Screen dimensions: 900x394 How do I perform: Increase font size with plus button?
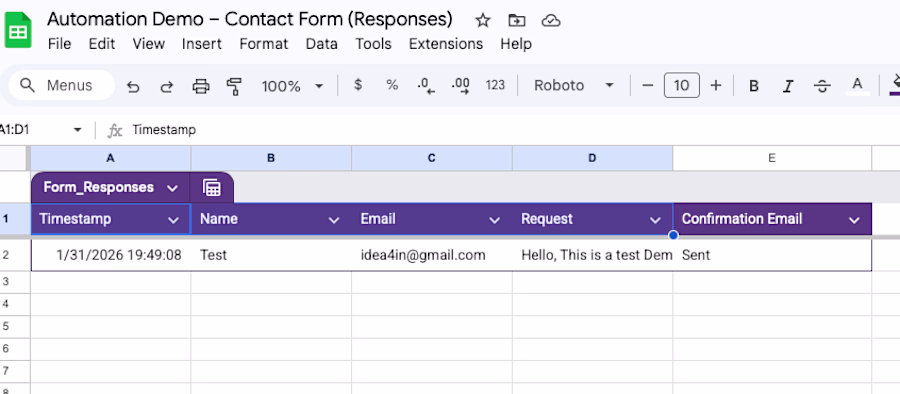(x=715, y=86)
